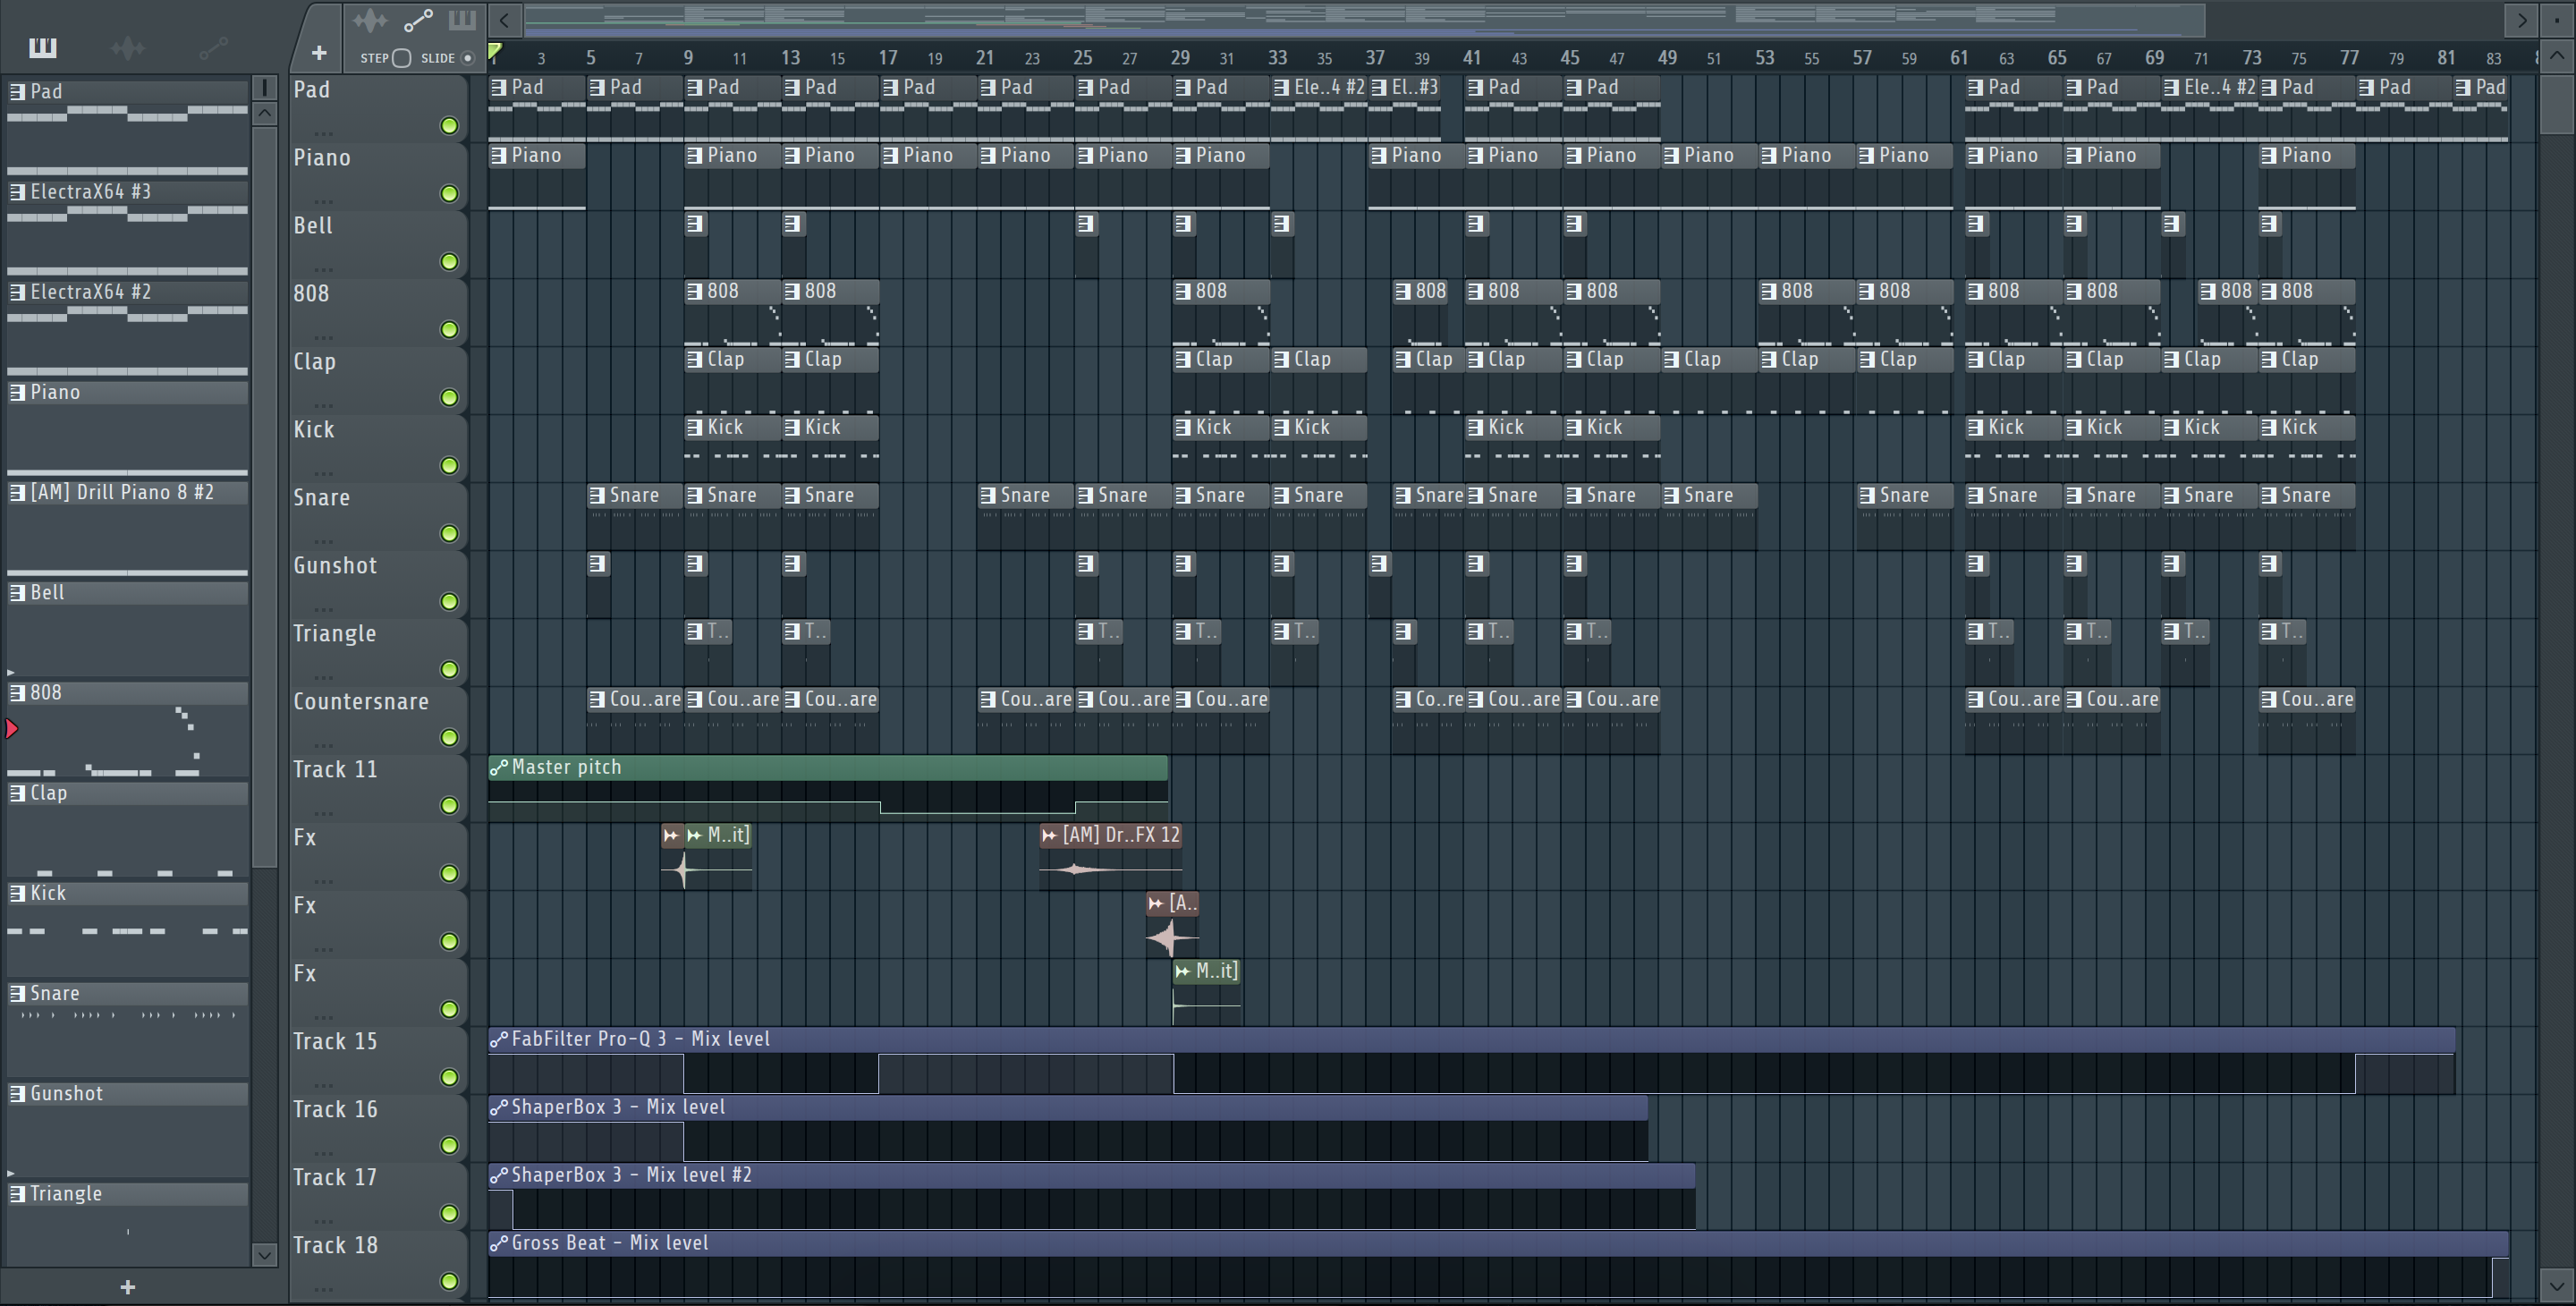Click the automation line icon above SLIDE
Viewport: 2576px width, 1306px height.
tap(418, 20)
